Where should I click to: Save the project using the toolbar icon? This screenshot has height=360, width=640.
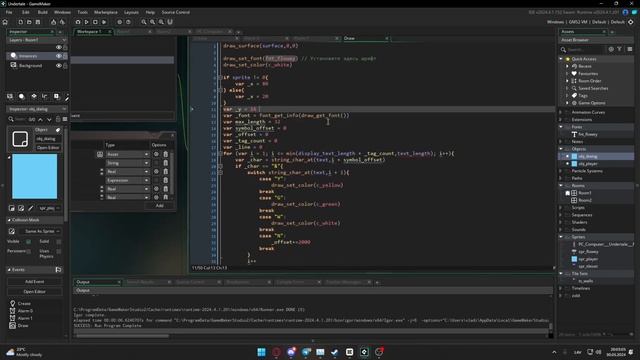tap(38, 22)
